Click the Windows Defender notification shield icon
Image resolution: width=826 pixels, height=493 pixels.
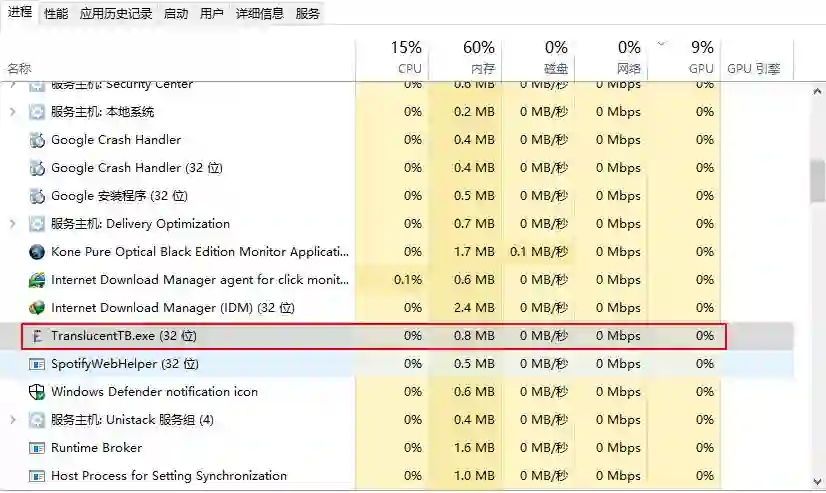click(38, 392)
